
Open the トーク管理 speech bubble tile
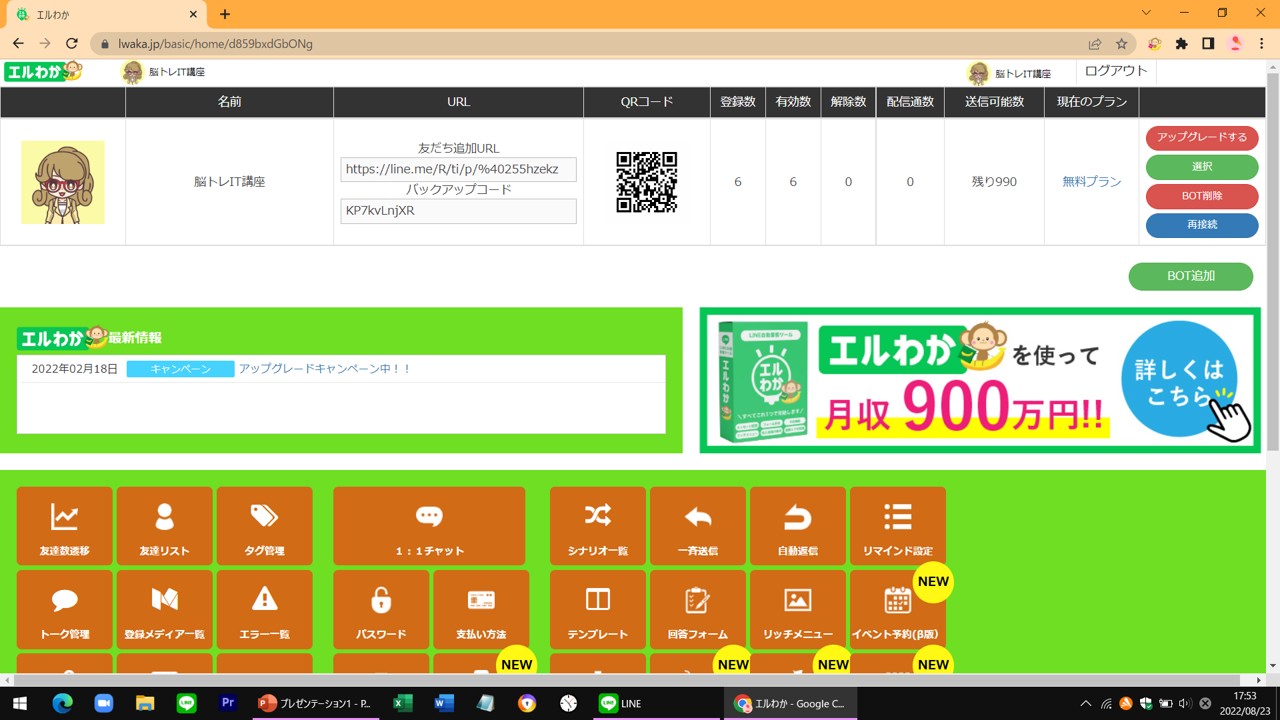65,609
